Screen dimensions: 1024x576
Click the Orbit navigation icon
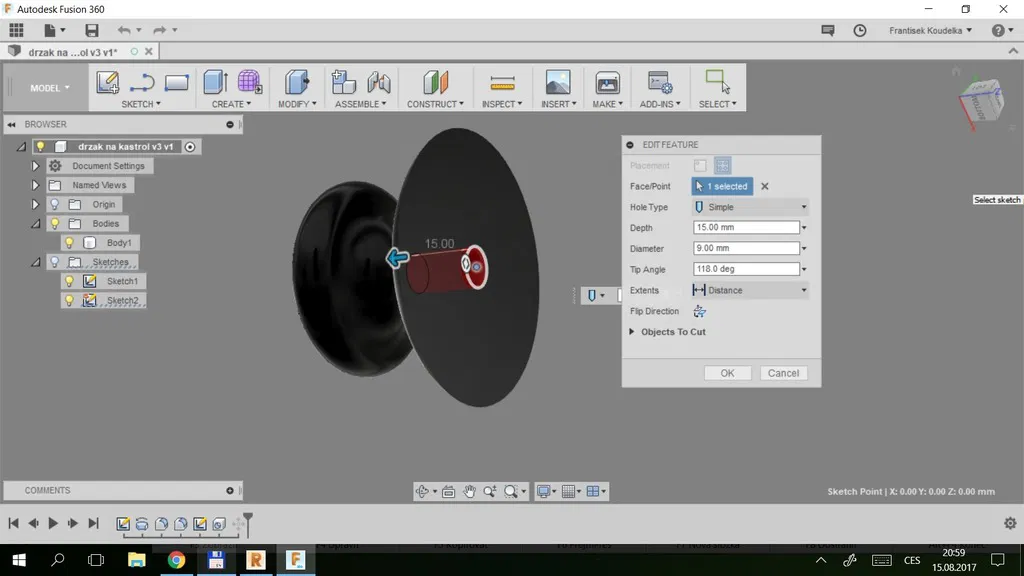(423, 492)
